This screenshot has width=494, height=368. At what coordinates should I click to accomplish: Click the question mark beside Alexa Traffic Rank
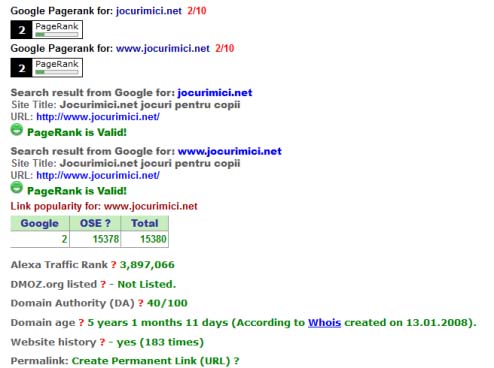click(113, 265)
